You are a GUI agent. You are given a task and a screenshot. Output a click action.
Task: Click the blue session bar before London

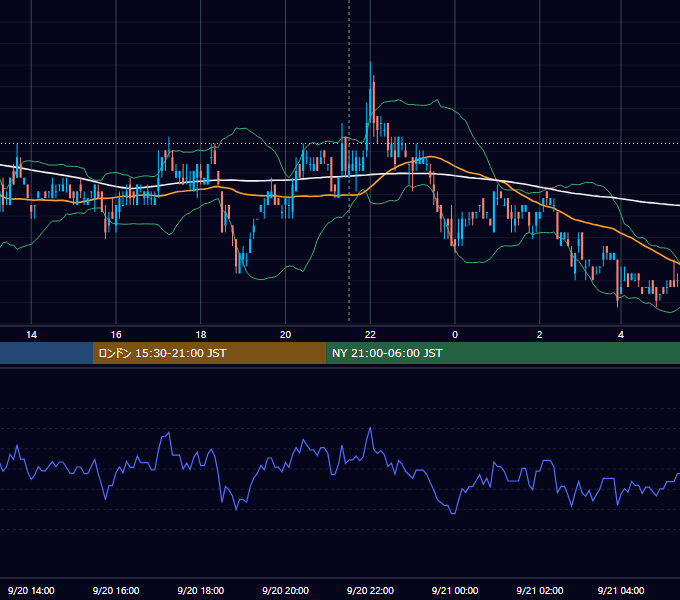(x=46, y=353)
